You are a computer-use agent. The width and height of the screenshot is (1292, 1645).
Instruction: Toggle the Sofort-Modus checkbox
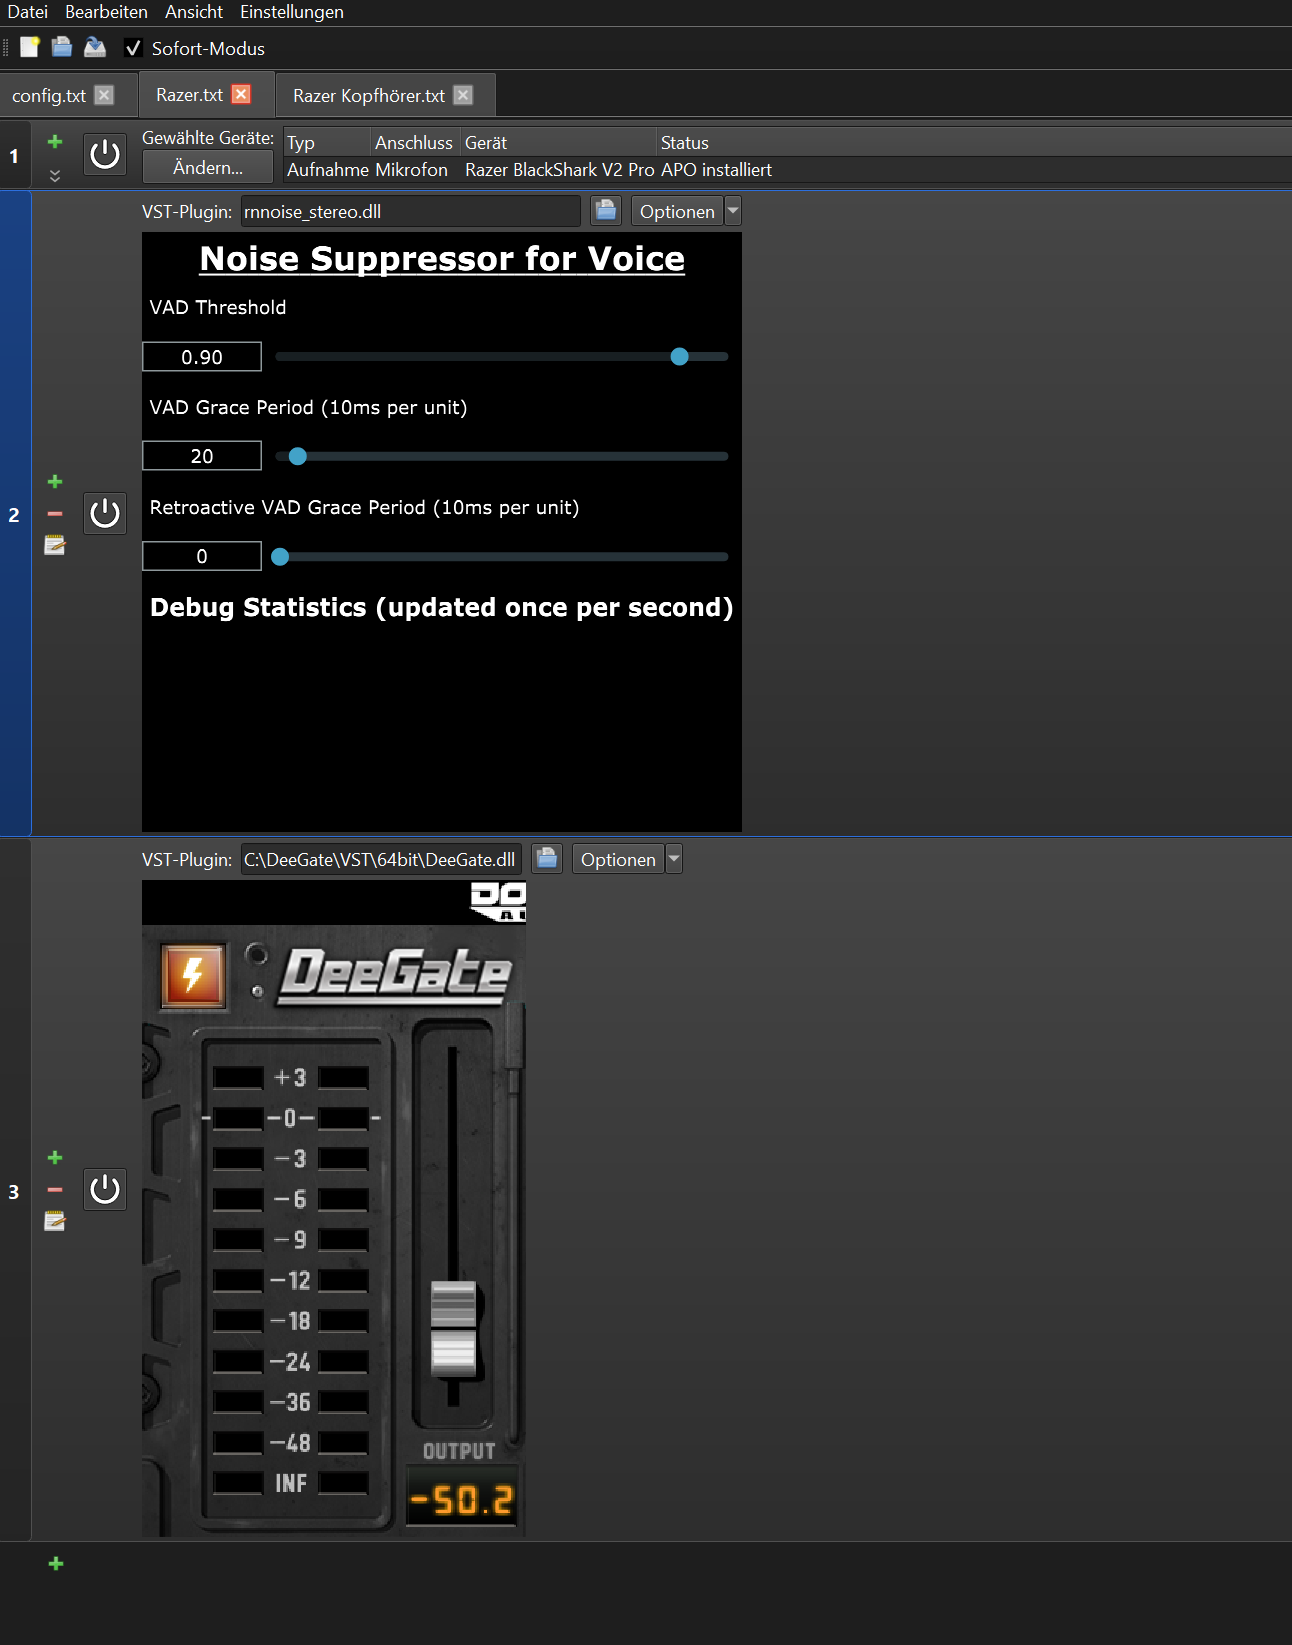coord(133,48)
